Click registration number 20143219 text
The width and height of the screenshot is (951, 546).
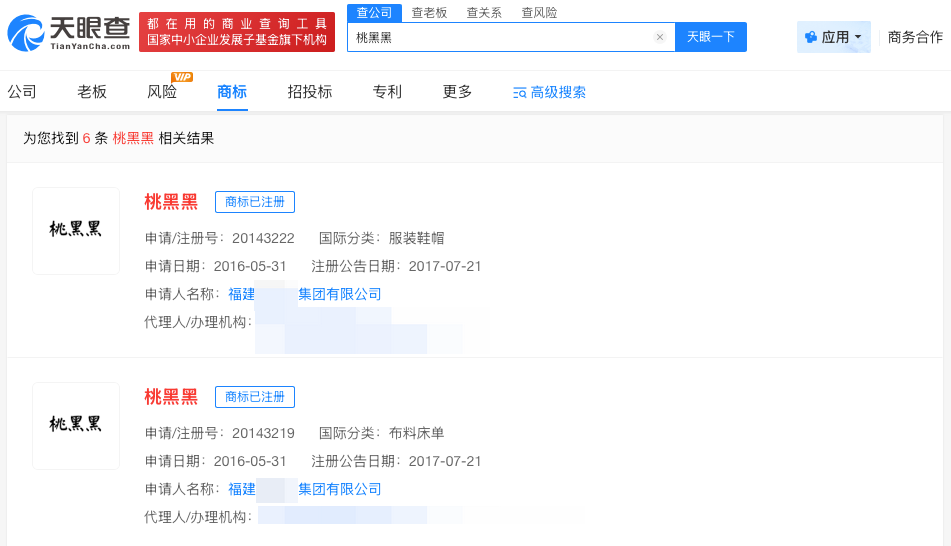(x=263, y=433)
